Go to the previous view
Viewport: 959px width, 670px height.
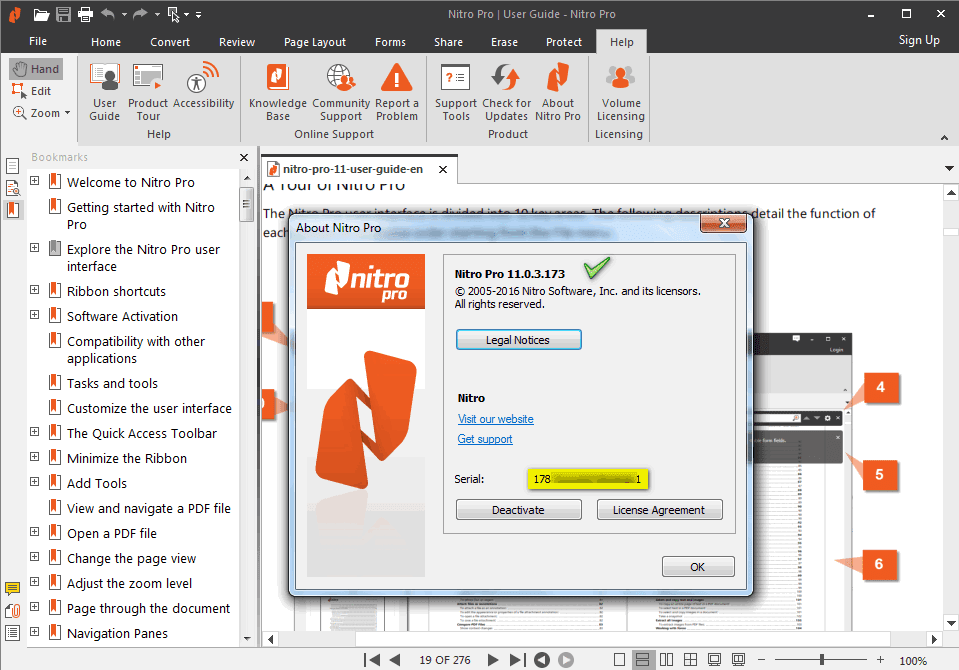[542, 660]
